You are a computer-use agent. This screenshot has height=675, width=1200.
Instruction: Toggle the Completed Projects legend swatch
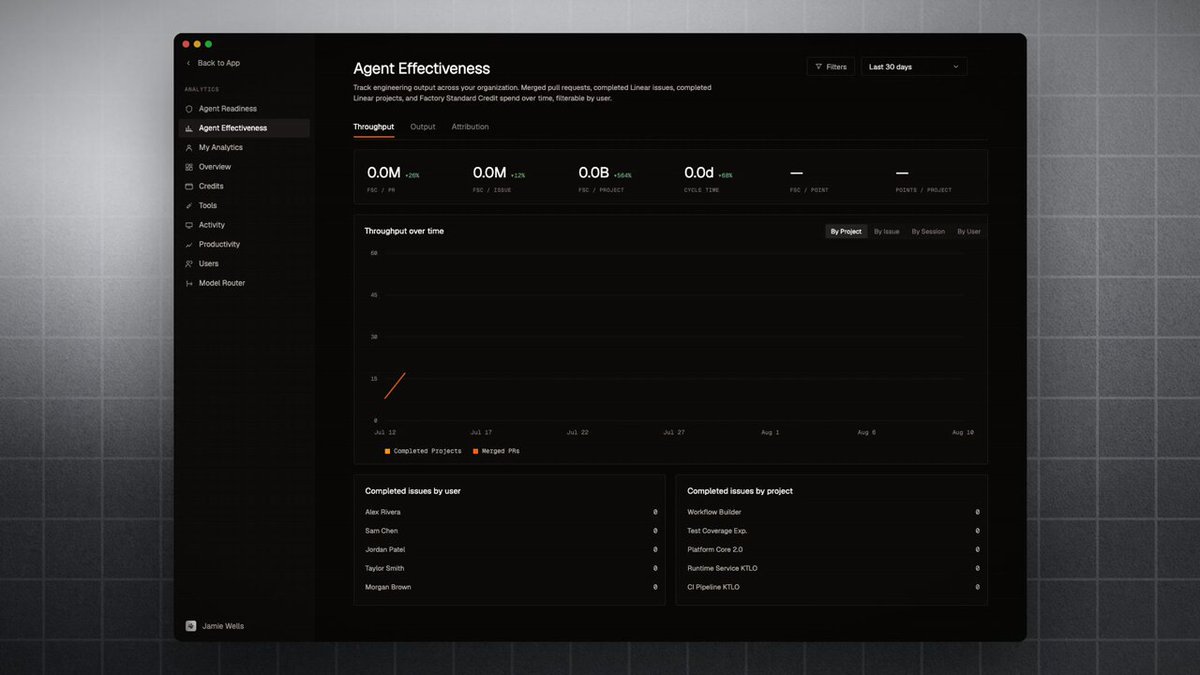(388, 451)
